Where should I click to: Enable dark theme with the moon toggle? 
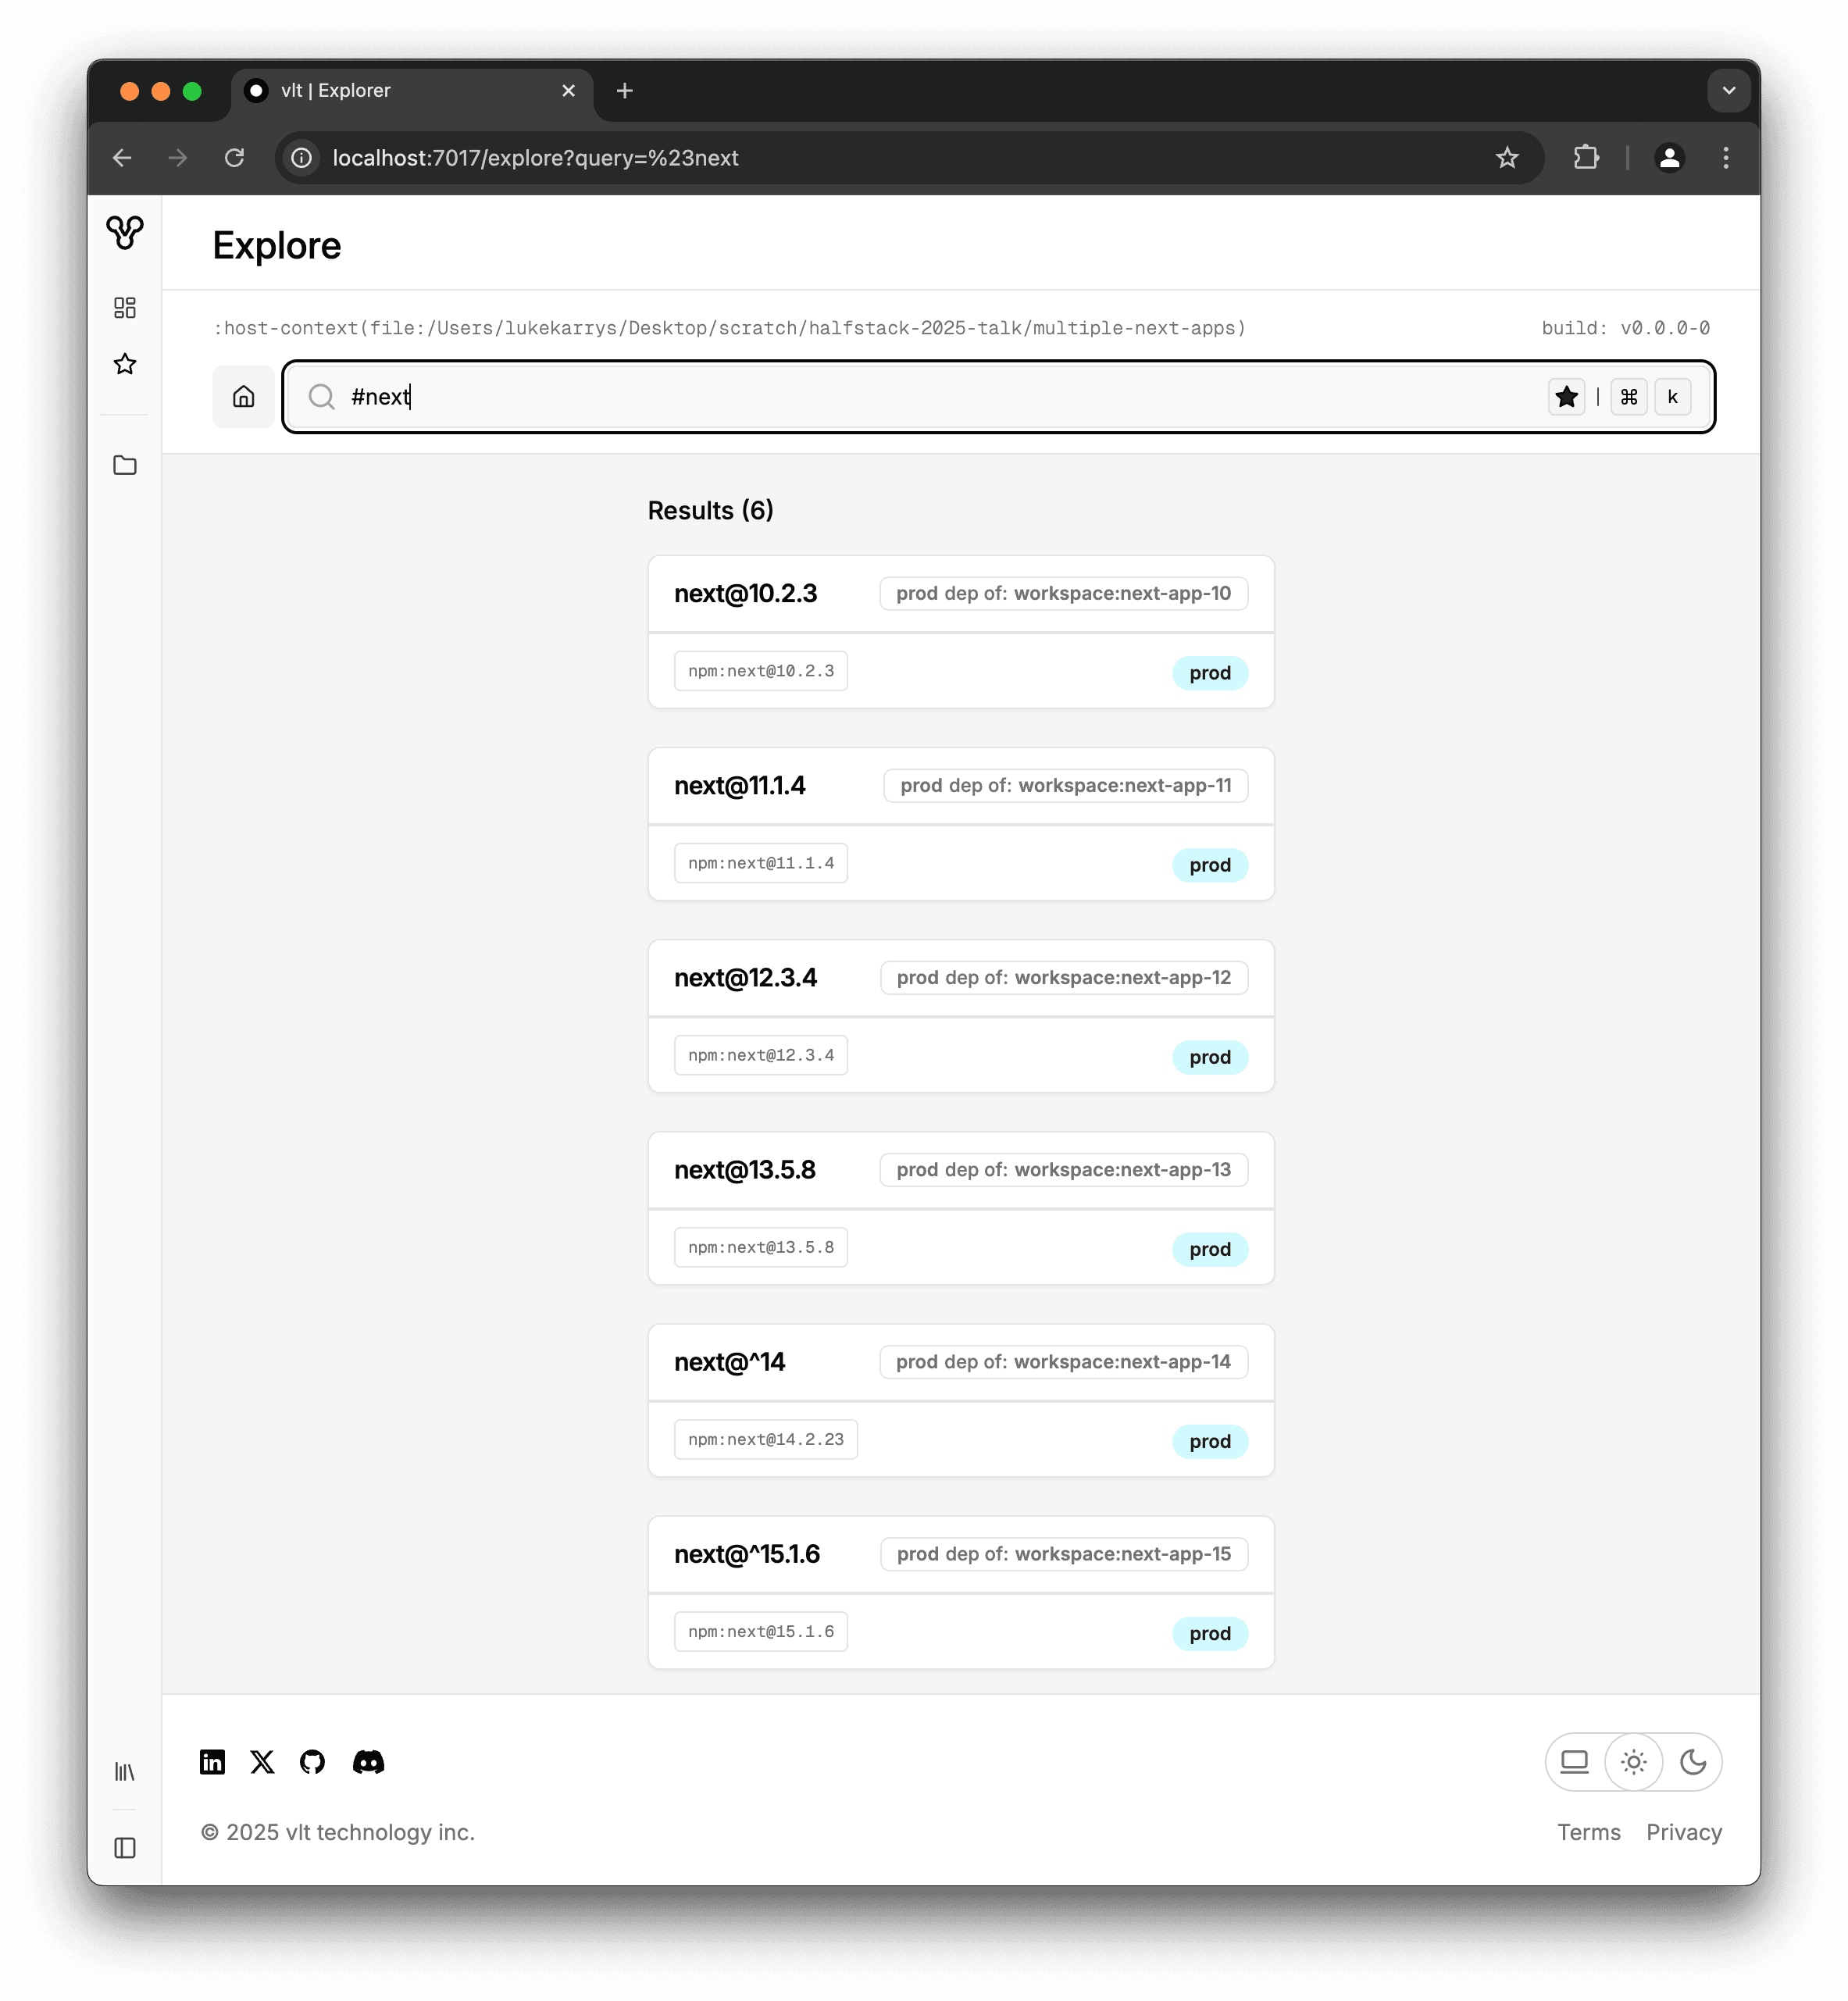coord(1694,1762)
